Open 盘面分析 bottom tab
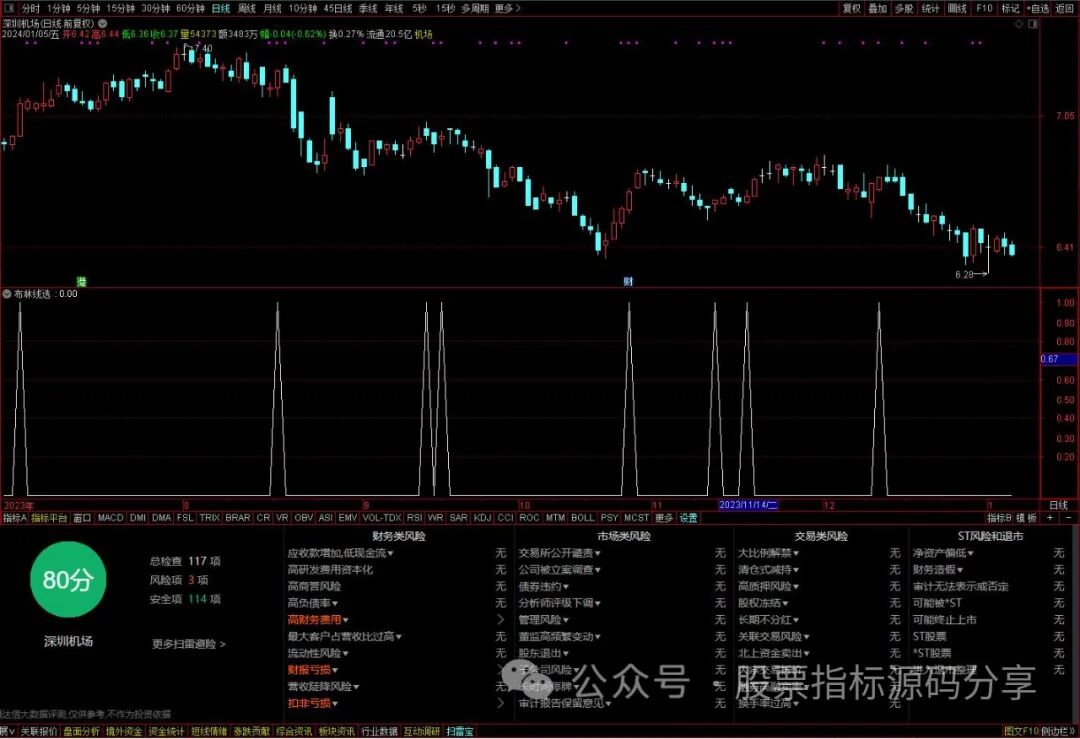This screenshot has height=739, width=1080. (x=81, y=731)
